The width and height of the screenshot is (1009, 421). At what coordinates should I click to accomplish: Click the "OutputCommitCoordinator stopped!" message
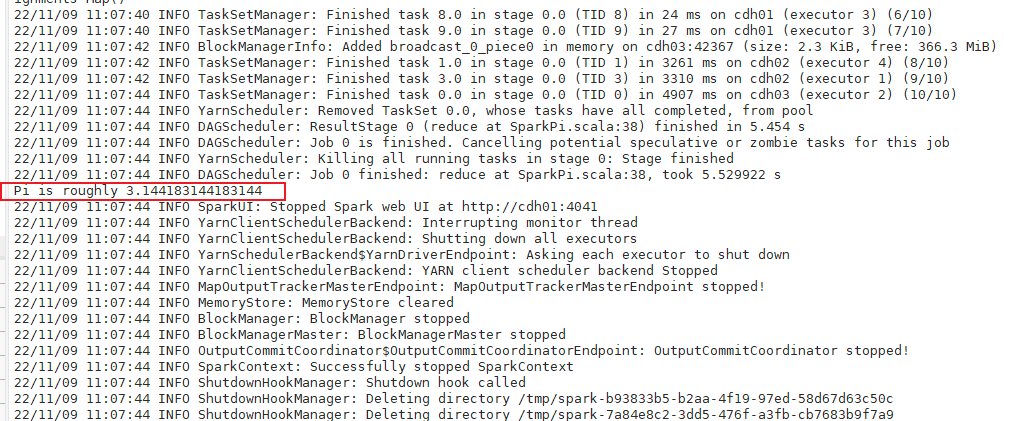(781, 350)
